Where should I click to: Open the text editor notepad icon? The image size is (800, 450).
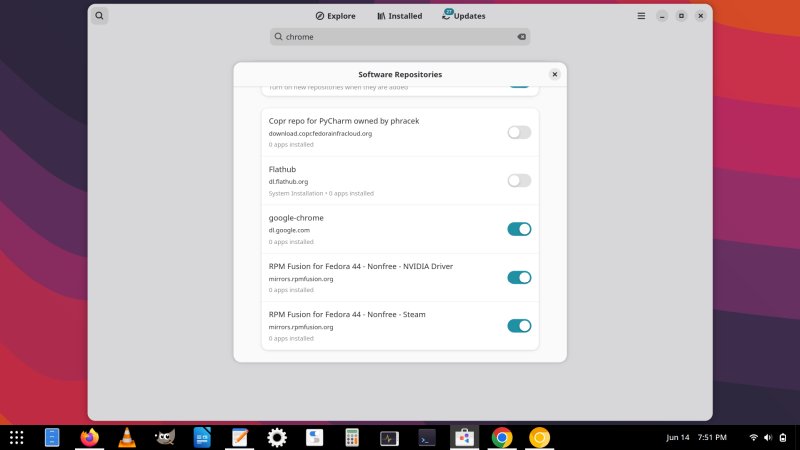pos(239,438)
